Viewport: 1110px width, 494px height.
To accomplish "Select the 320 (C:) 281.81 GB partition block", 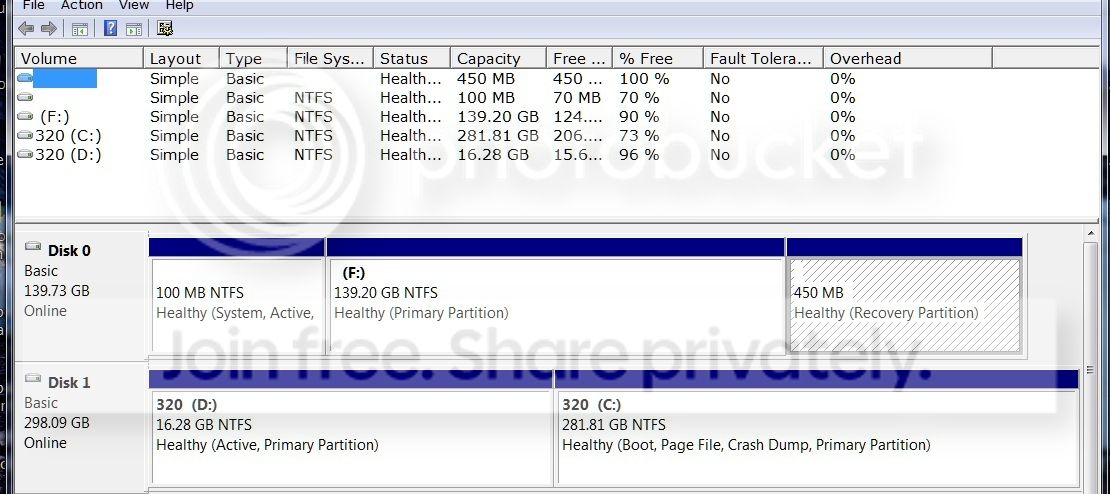I will 817,428.
